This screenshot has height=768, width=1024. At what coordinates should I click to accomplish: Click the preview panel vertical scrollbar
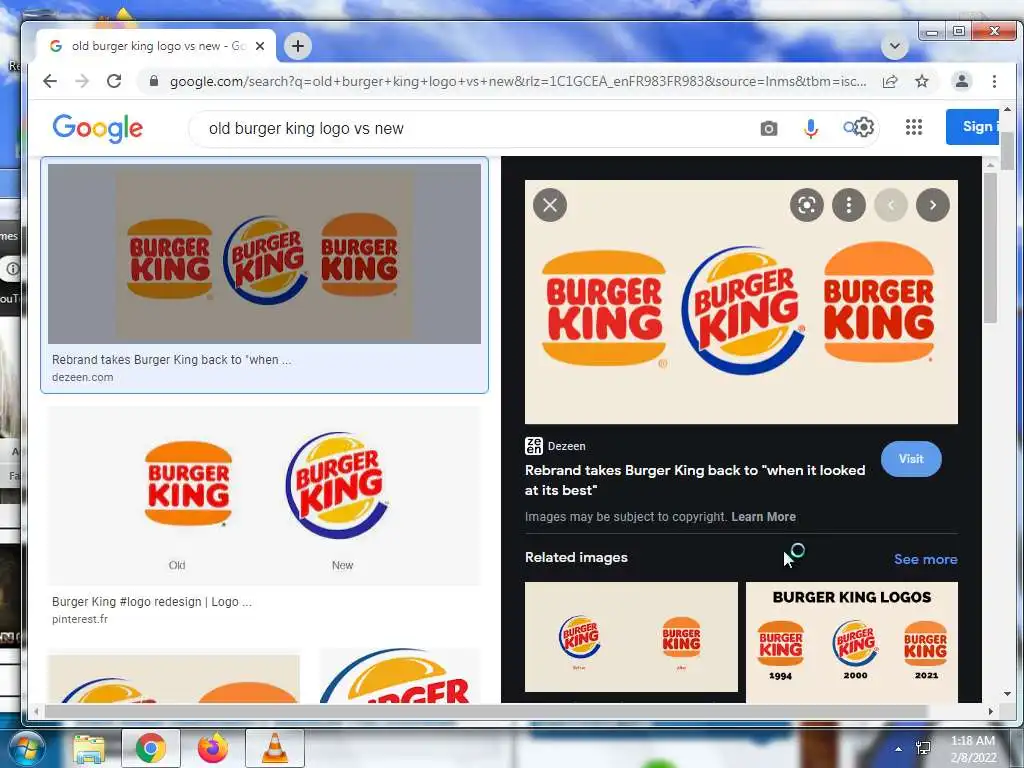pos(991,249)
